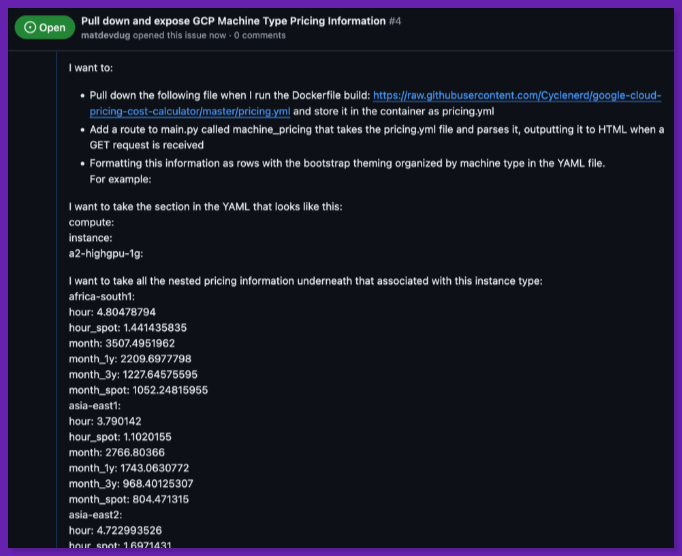
Task: Click the 'asia-east2:' region line
Action: (x=96, y=514)
